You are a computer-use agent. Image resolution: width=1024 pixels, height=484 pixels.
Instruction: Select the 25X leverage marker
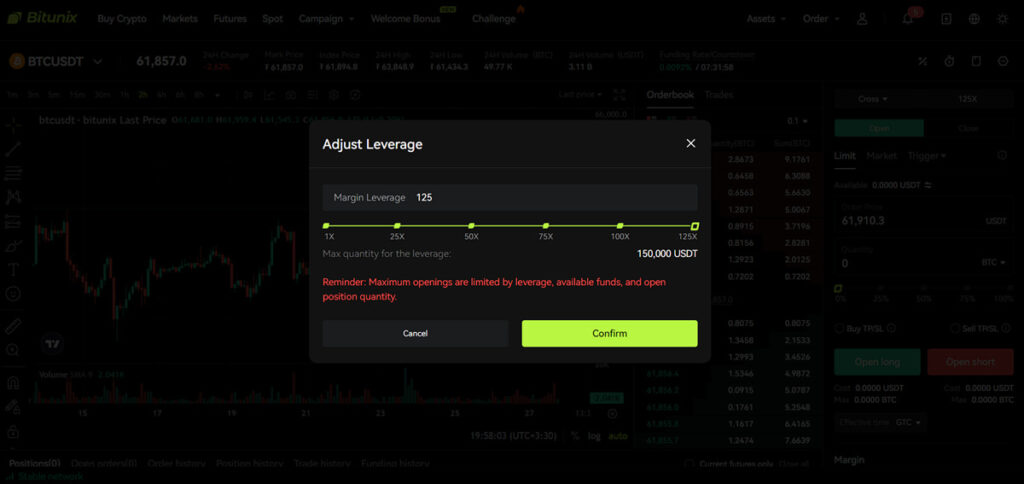(x=397, y=226)
